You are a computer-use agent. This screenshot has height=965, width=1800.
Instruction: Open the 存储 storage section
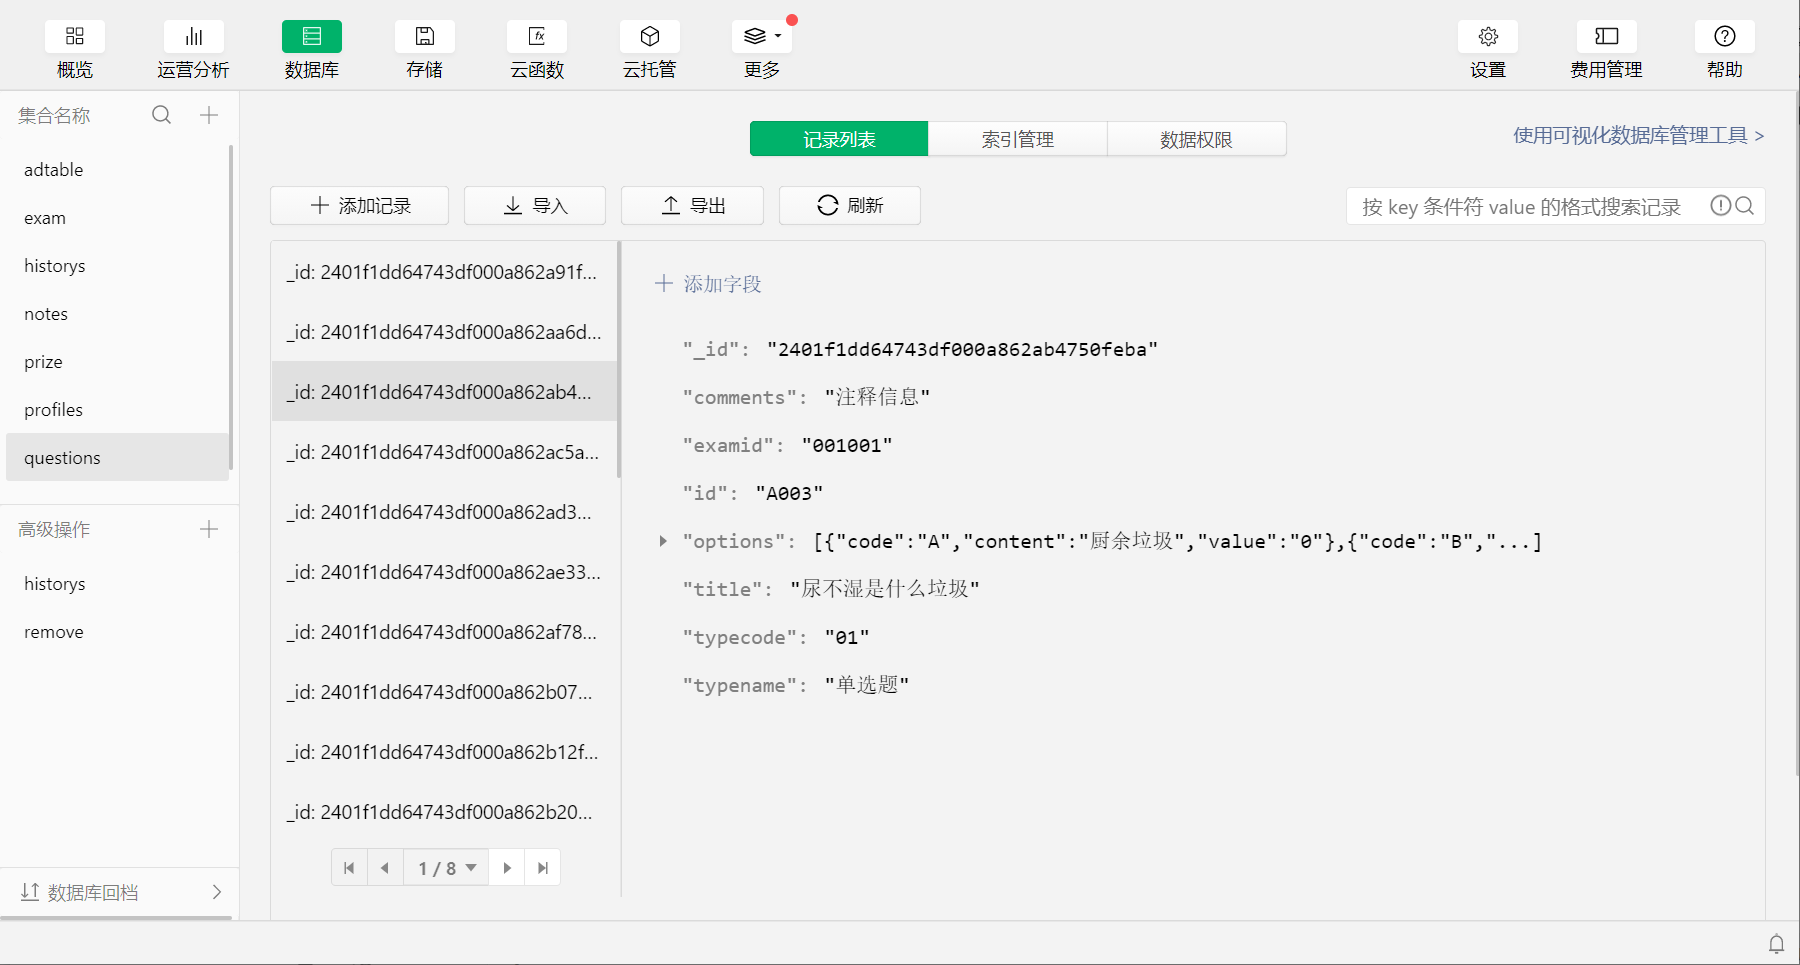click(x=425, y=37)
